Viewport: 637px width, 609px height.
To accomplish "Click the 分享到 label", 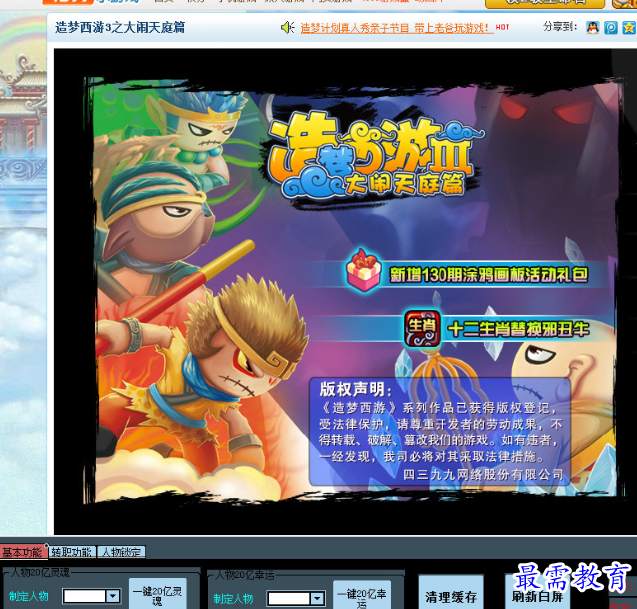I will (560, 27).
